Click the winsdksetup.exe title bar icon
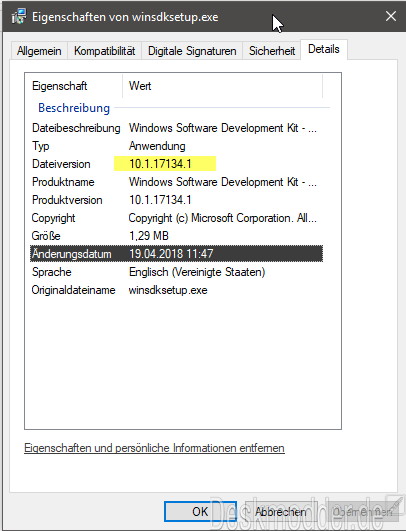Screen dimensions: 406x531 point(19,16)
